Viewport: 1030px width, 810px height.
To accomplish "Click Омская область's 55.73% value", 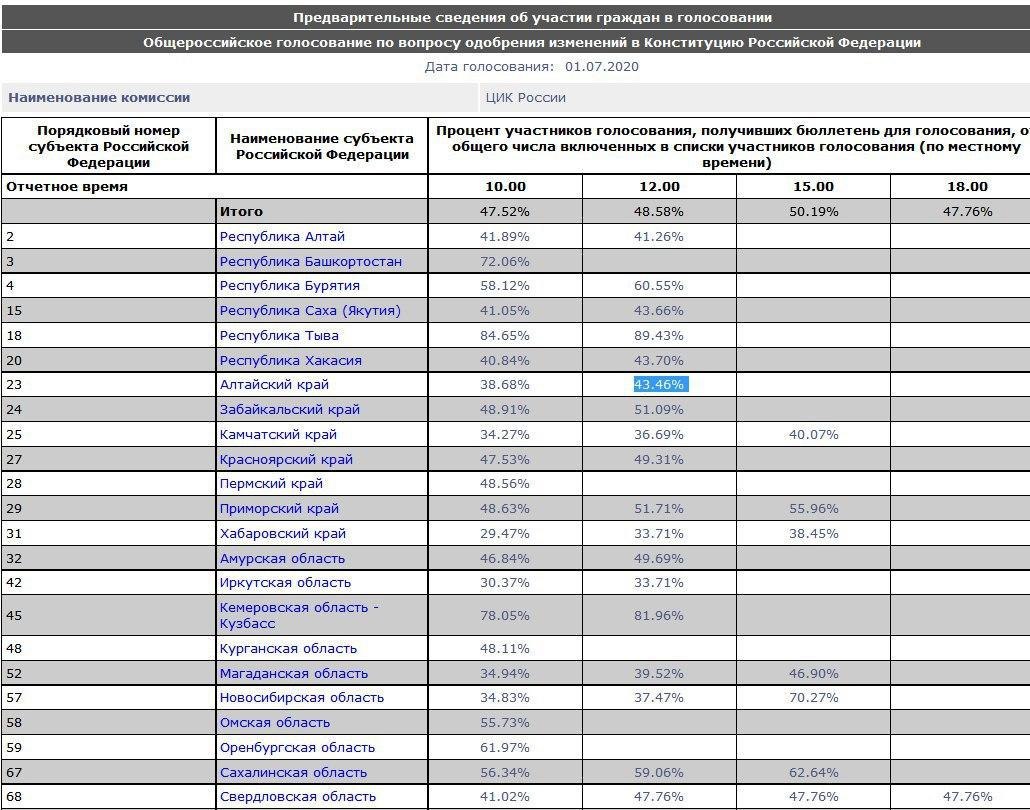I will coord(504,723).
